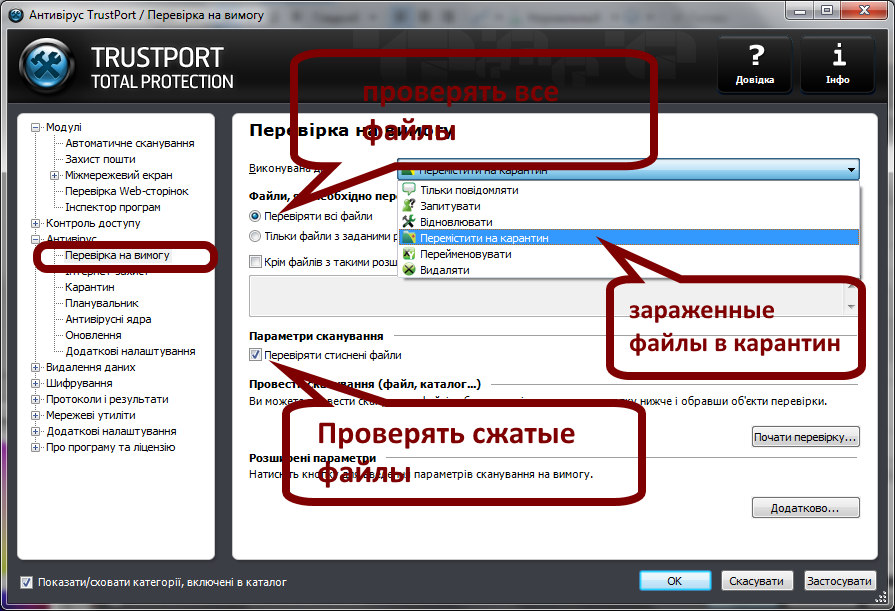Click the Почати перевірку button
The height and width of the screenshot is (611, 895).
[806, 435]
